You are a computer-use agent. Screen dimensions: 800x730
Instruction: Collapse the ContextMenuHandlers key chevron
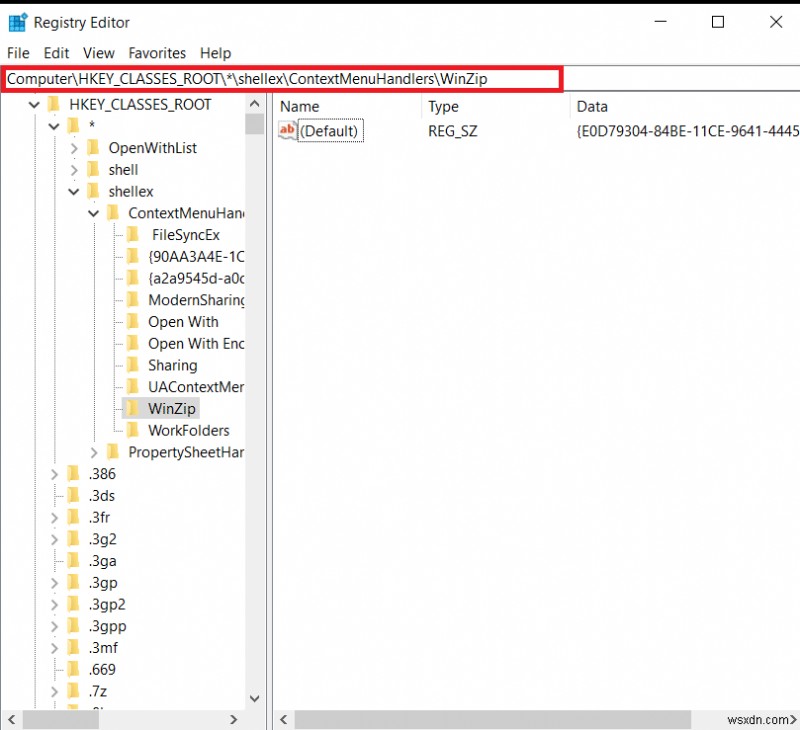93,213
